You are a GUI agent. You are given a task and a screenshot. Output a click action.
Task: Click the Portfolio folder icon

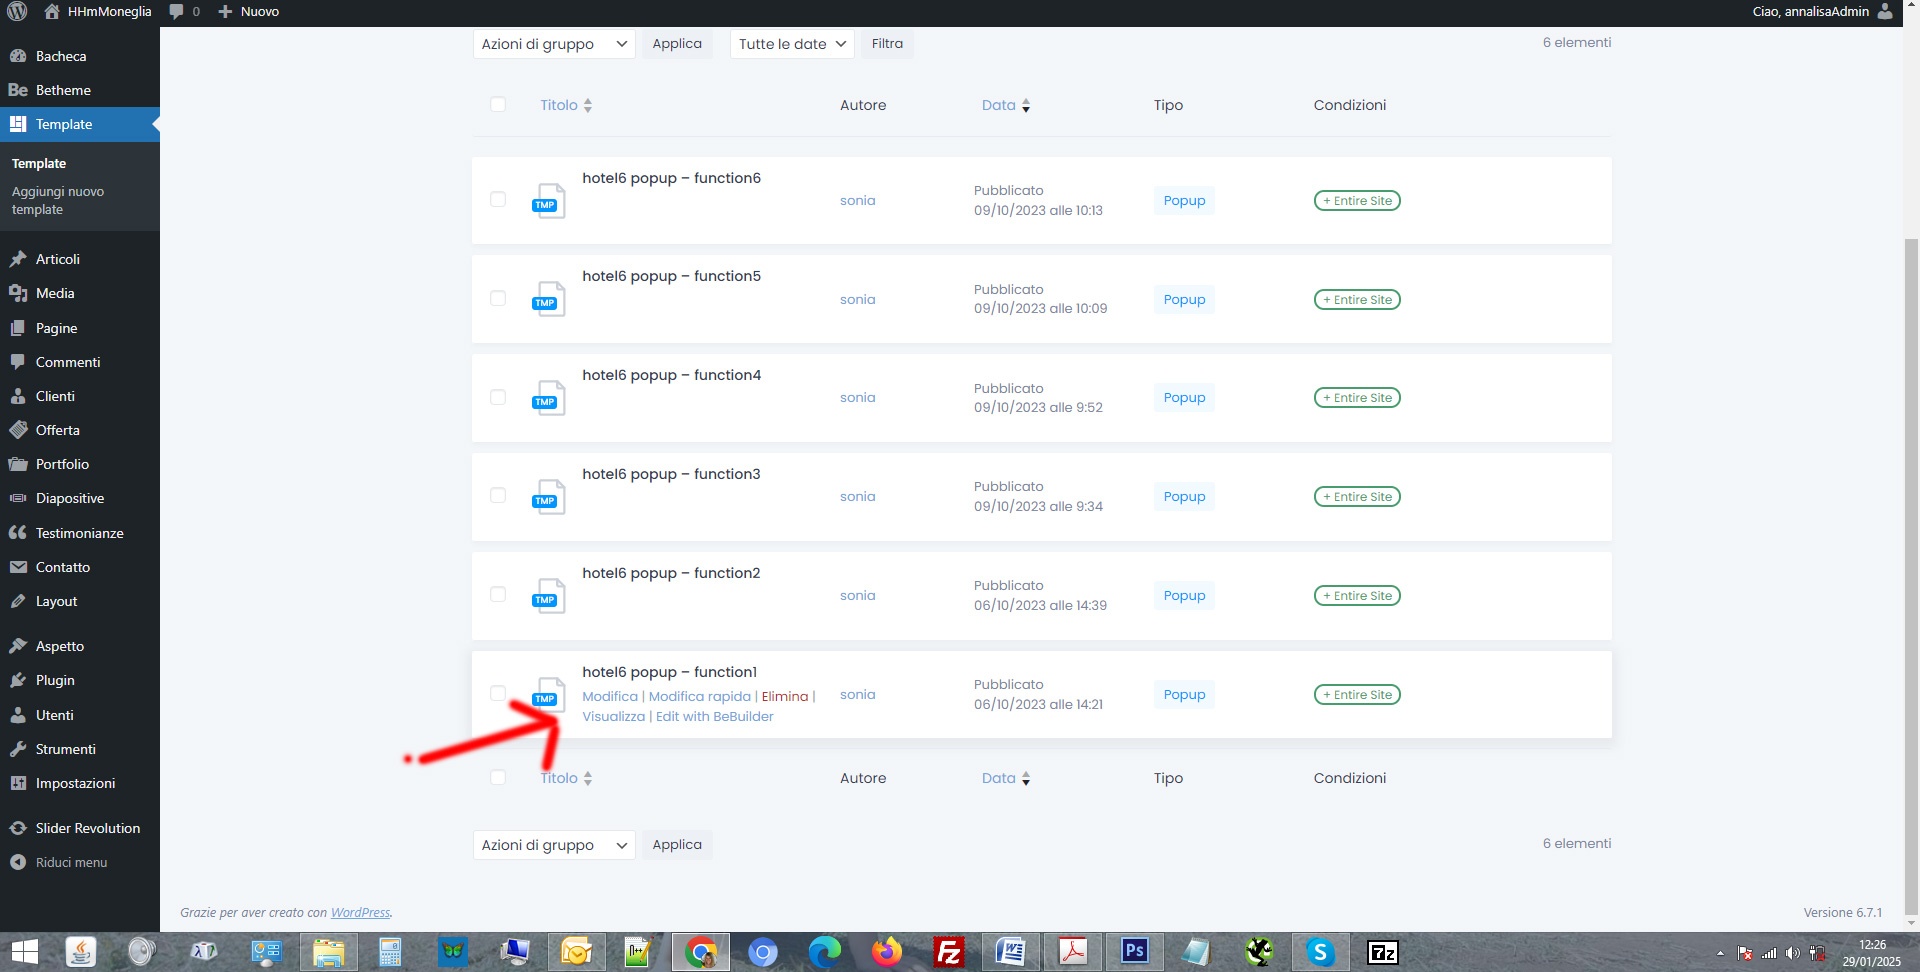(x=18, y=464)
